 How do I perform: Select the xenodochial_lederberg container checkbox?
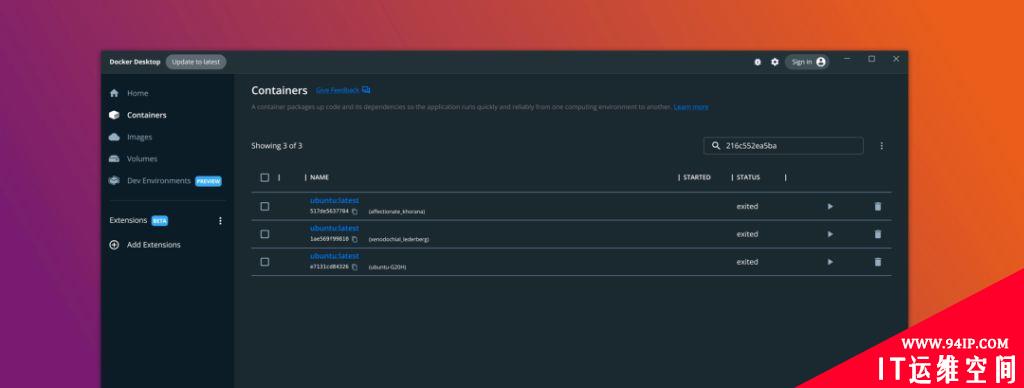click(264, 234)
